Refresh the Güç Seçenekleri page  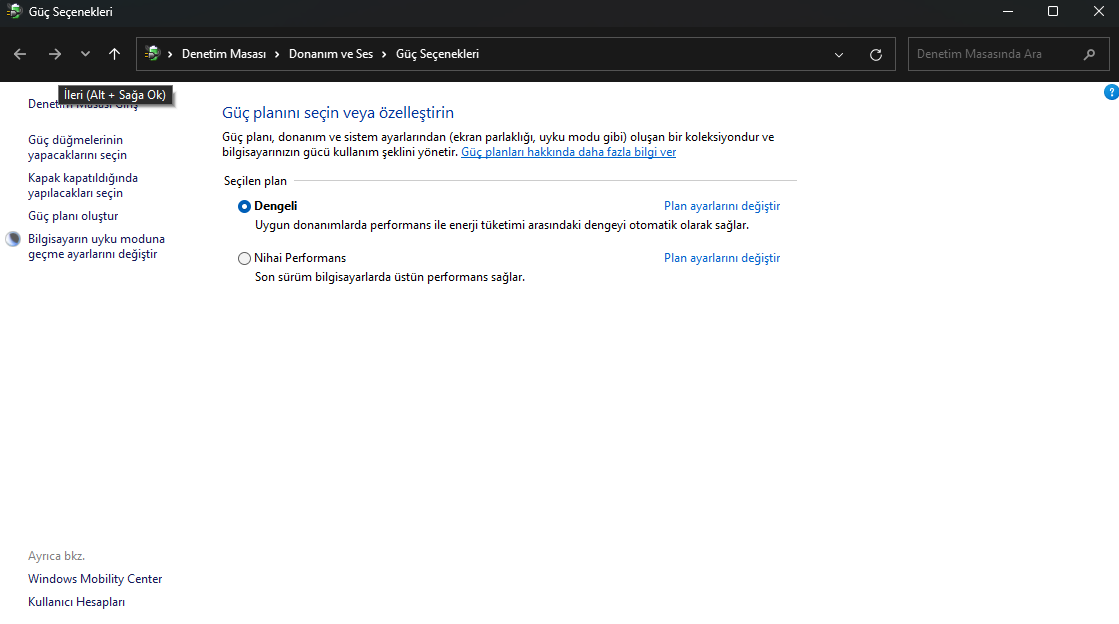tap(876, 54)
